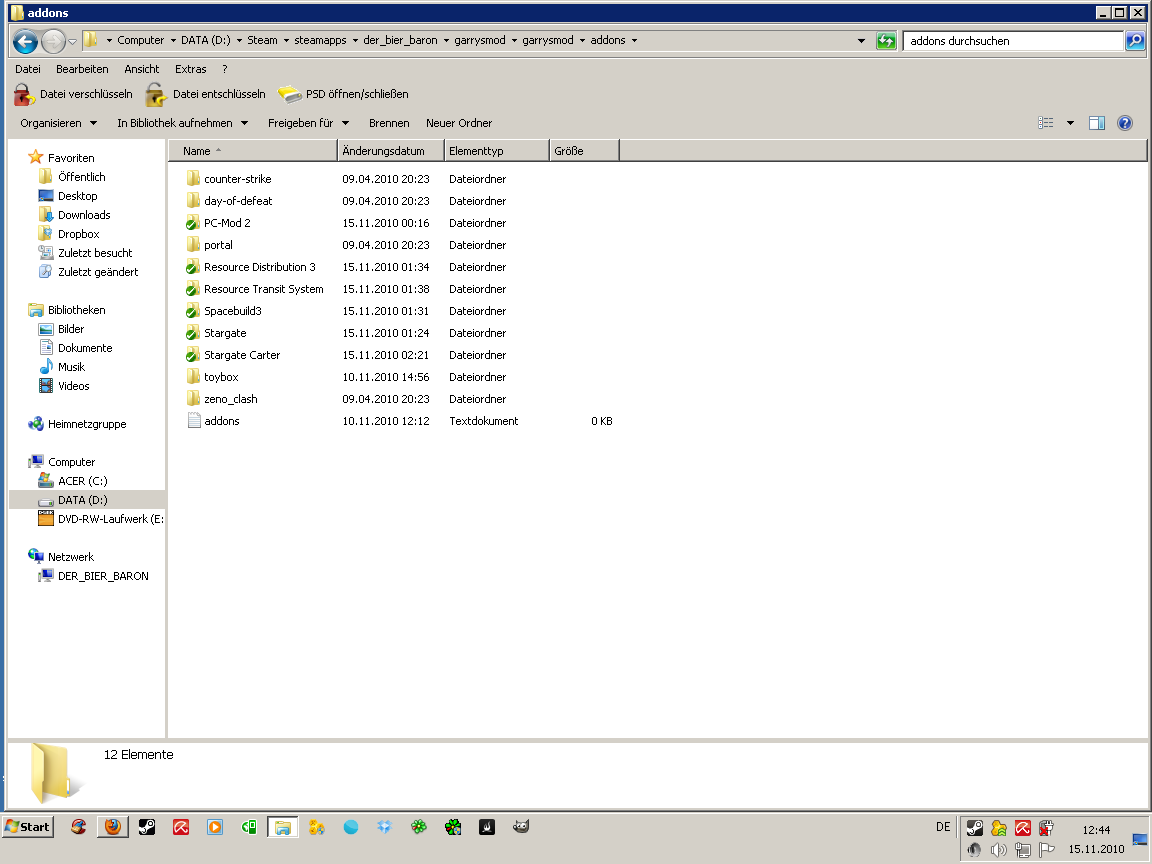Click the addons durchsuchen search field
This screenshot has height=864, width=1152.
(x=1011, y=41)
